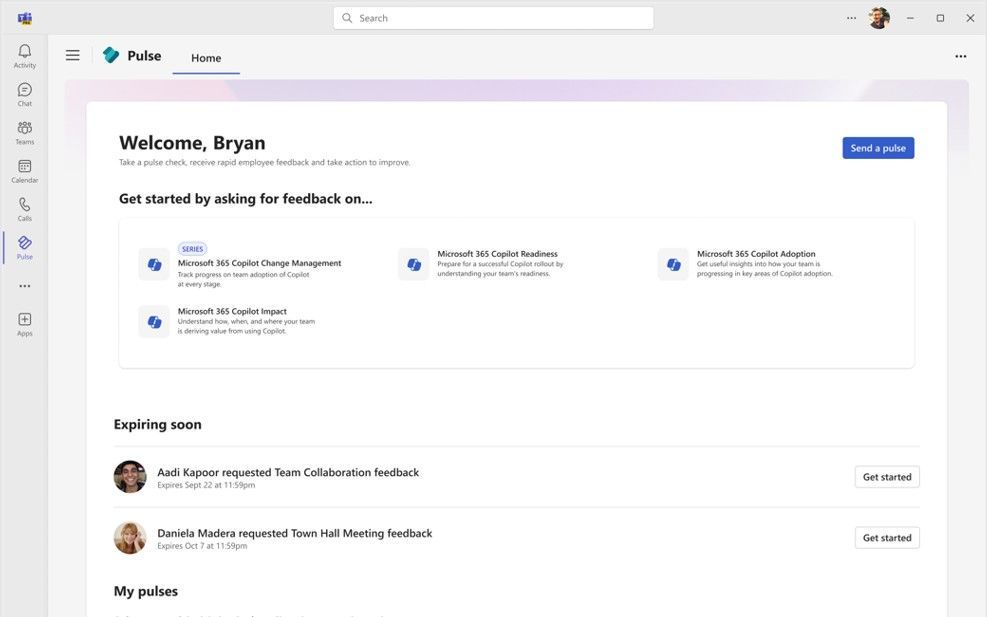Select Microsoft 365 Copilot Readiness template
This screenshot has height=617, width=987.
tap(497, 254)
